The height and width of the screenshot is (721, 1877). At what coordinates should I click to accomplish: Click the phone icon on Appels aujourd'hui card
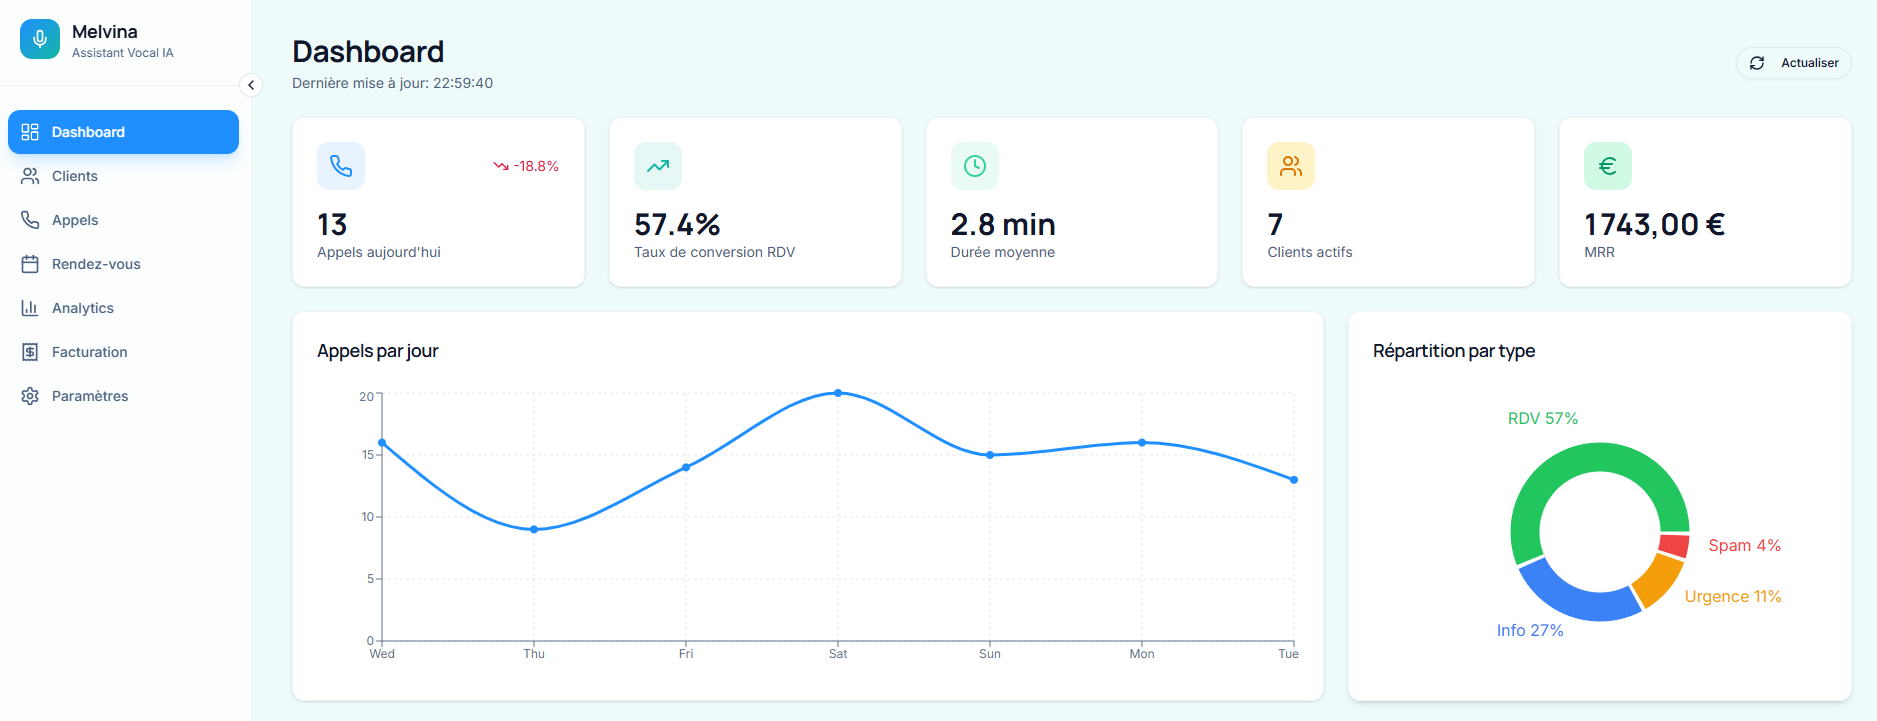pyautogui.click(x=341, y=166)
